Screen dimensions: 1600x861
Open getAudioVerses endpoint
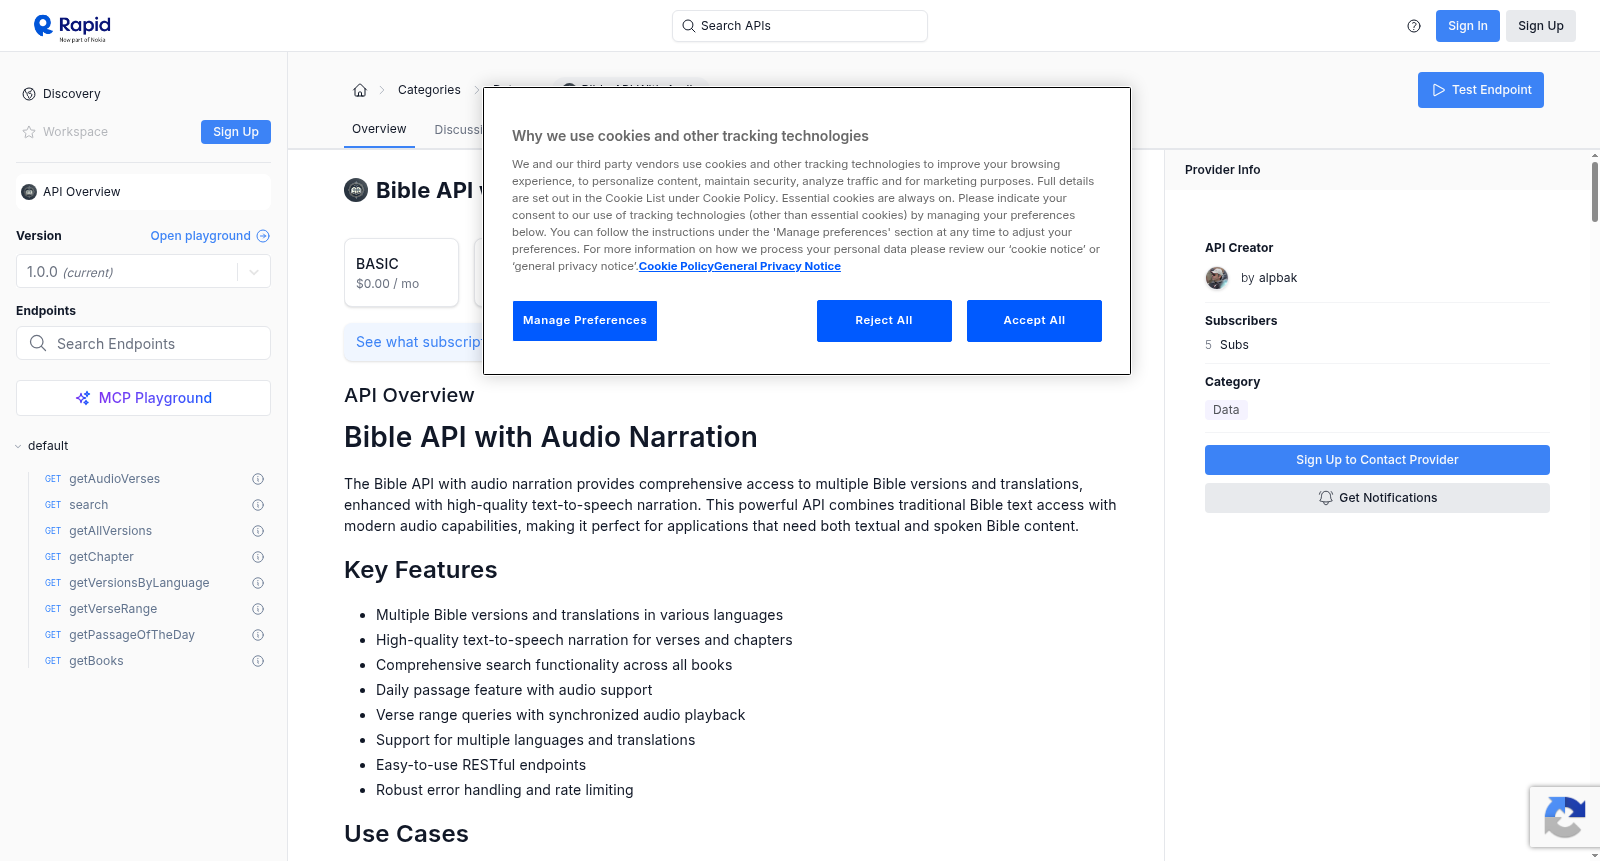[x=114, y=479]
